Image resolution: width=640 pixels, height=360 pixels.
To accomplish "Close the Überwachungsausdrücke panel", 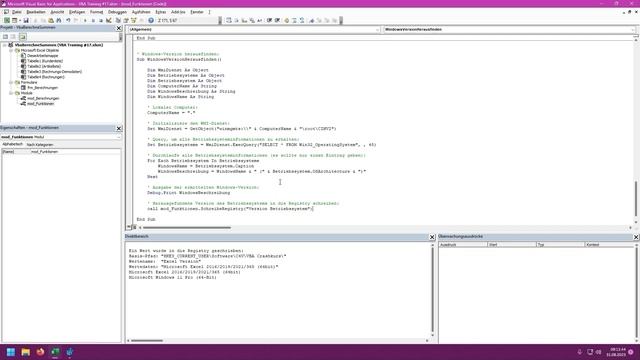I will click(636, 237).
